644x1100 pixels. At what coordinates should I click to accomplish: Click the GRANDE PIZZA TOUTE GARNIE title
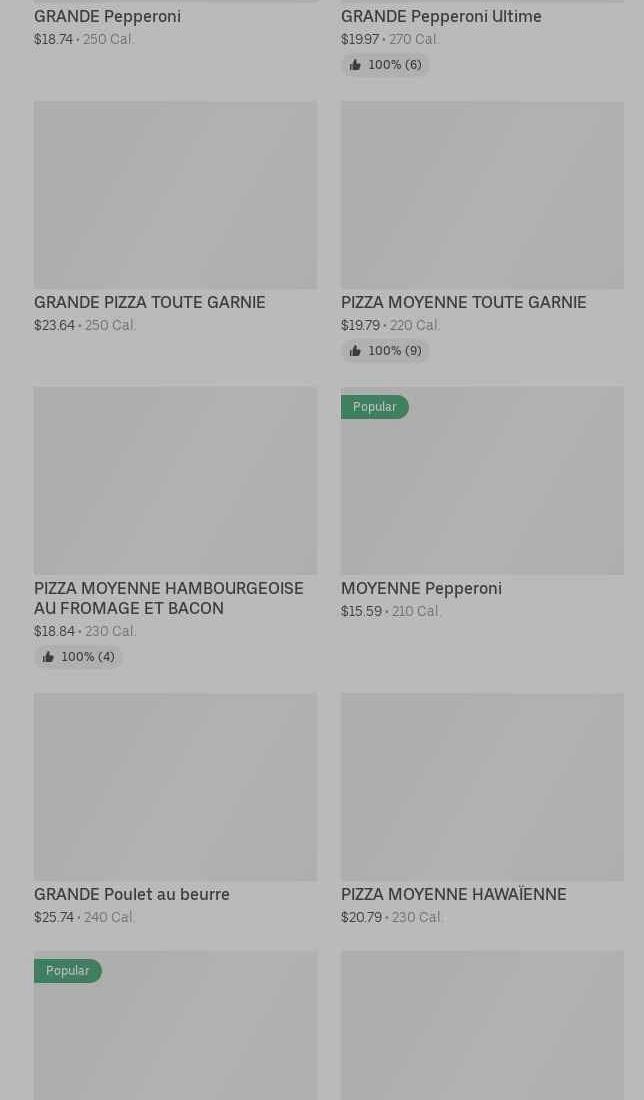(149, 302)
